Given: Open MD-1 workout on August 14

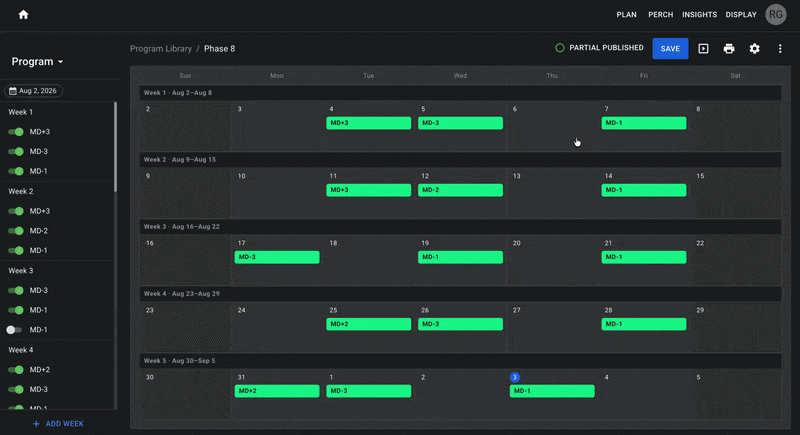Looking at the screenshot, I should click(644, 190).
